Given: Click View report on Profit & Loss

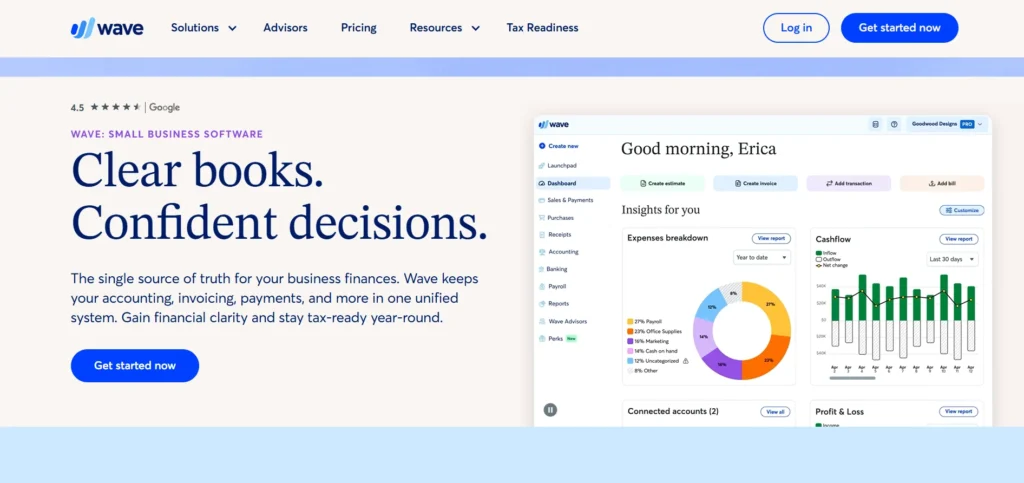Looking at the screenshot, I should [x=959, y=412].
